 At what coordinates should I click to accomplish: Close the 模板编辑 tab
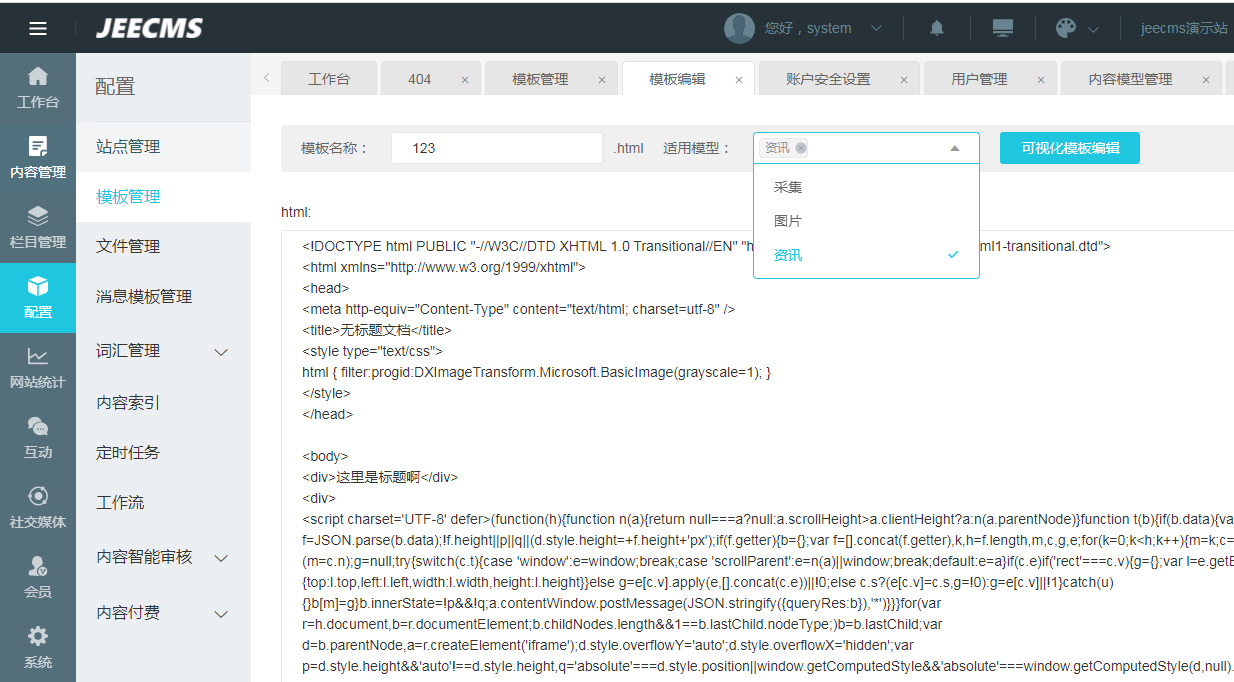(739, 80)
